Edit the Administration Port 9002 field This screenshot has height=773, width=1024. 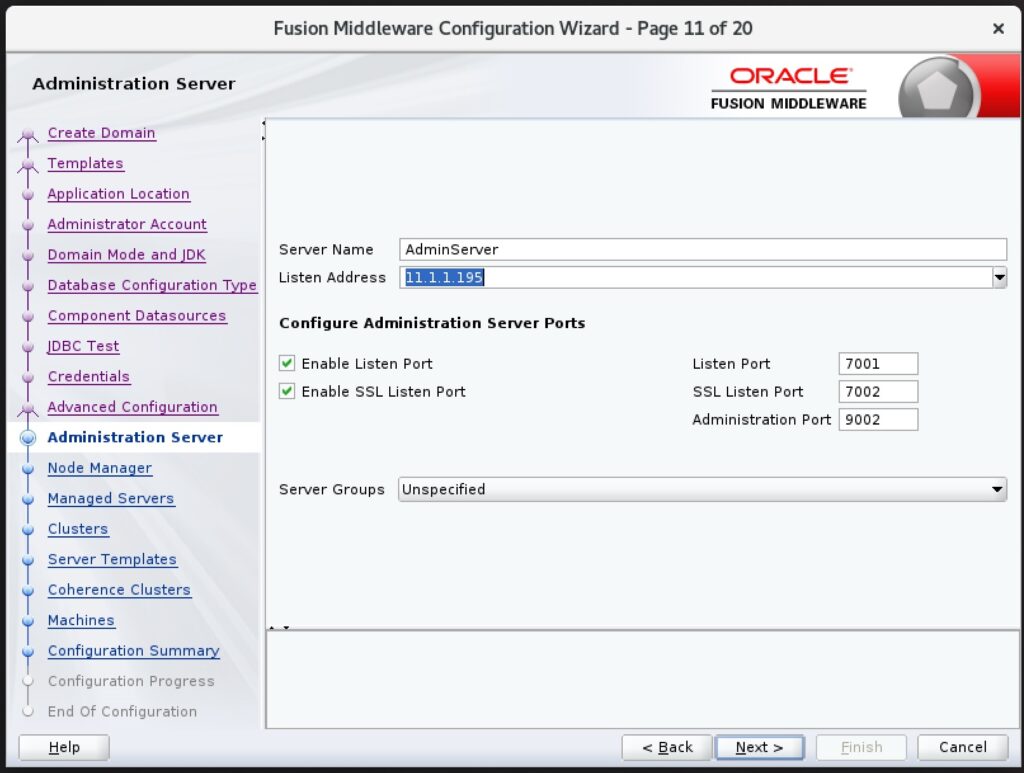(x=878, y=420)
